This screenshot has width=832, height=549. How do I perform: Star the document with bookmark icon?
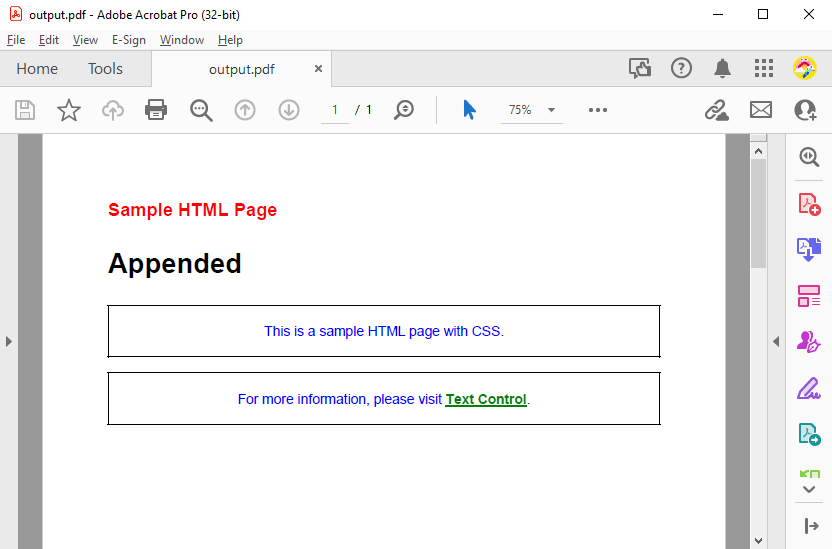(69, 110)
